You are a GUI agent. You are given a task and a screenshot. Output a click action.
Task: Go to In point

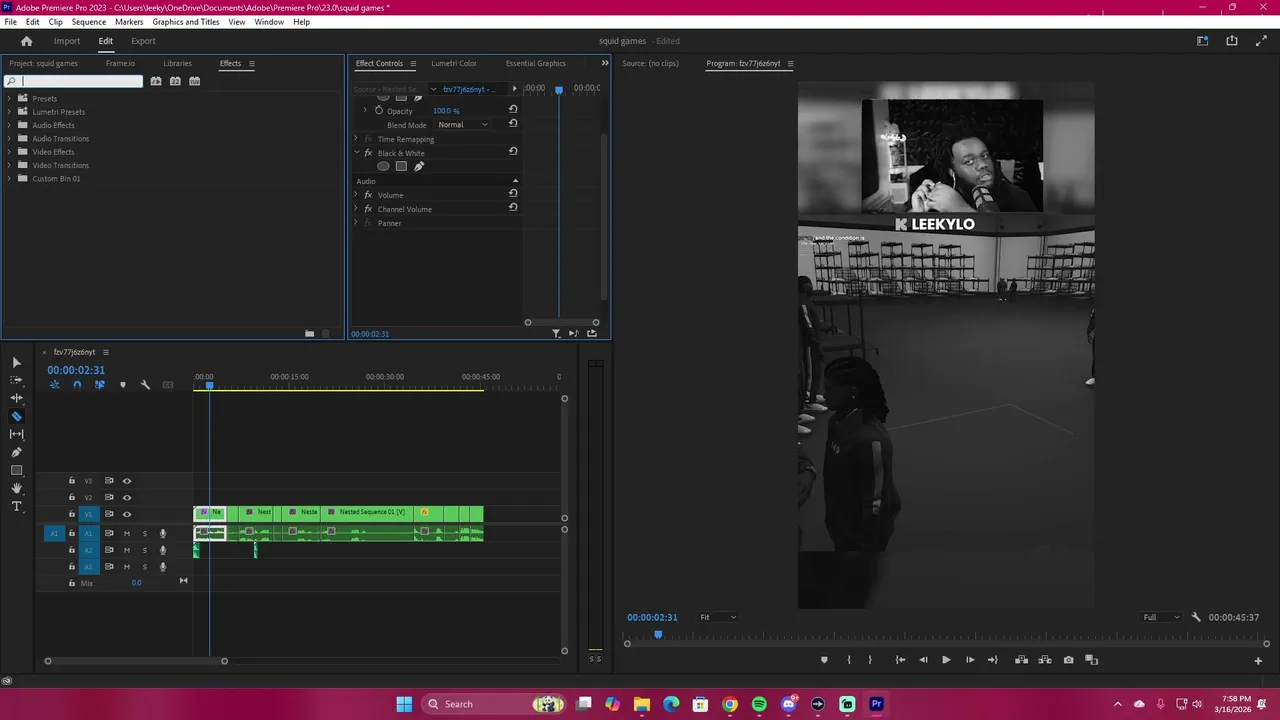tap(900, 660)
